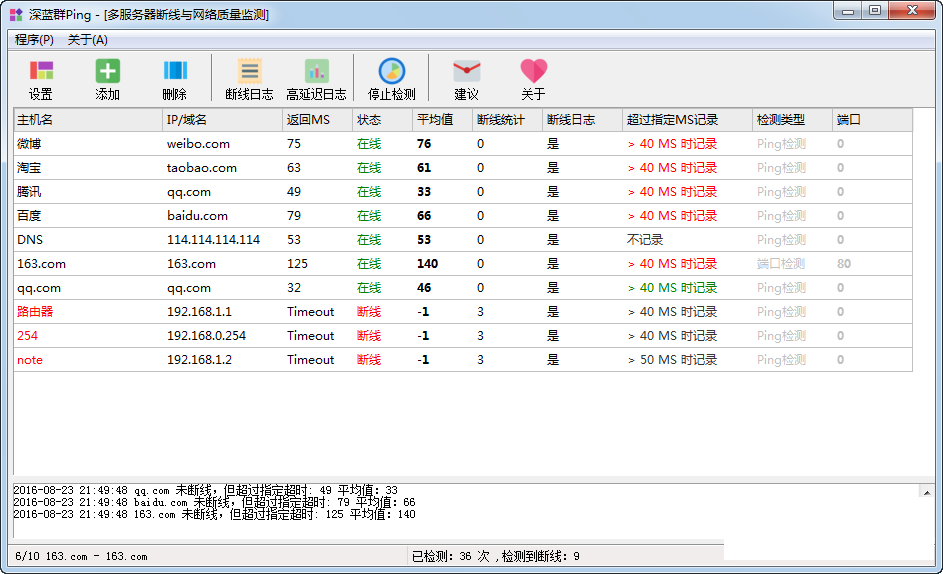Click port value 80
The height and width of the screenshot is (574, 943).
844,264
